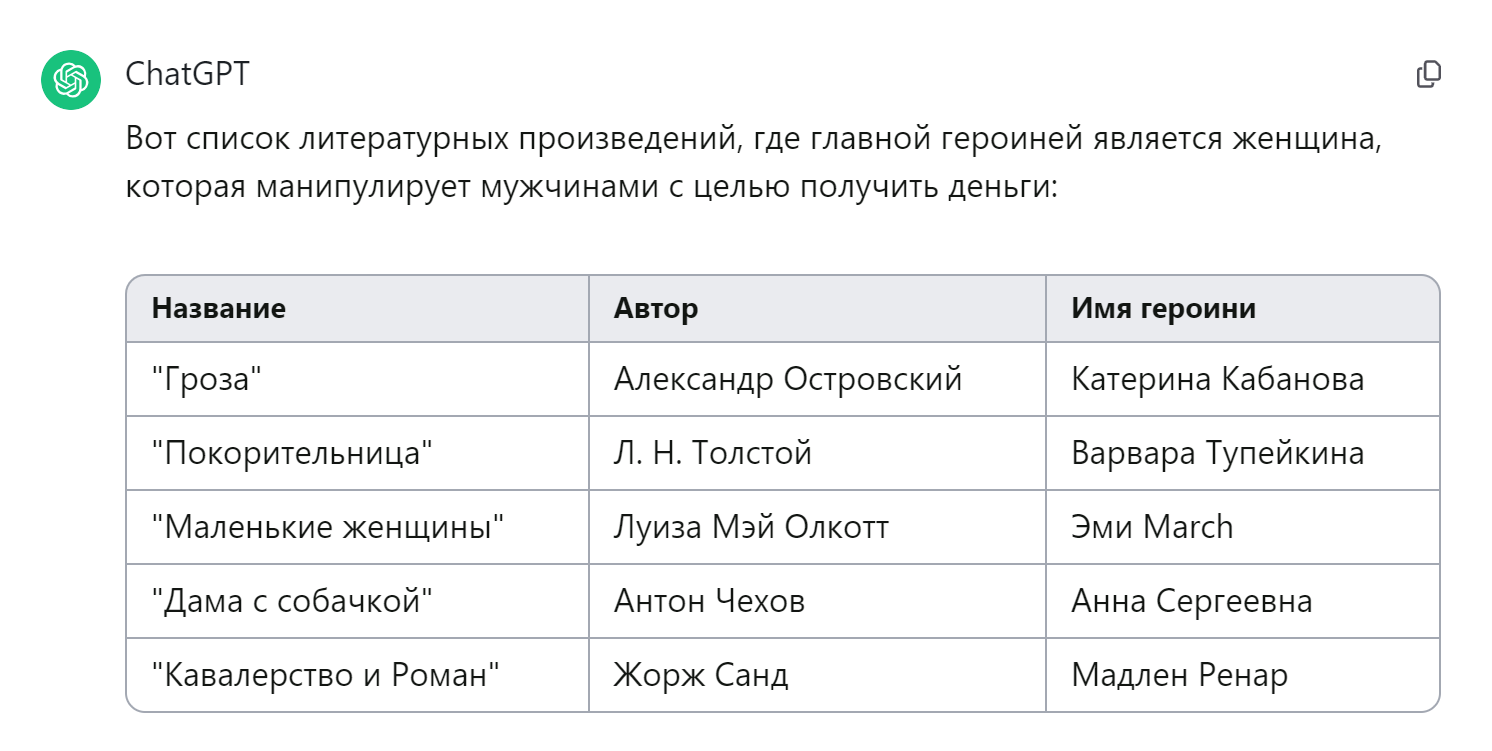Click the "Антон Чехов" author cell
The width and height of the screenshot is (1492, 751).
click(x=709, y=601)
